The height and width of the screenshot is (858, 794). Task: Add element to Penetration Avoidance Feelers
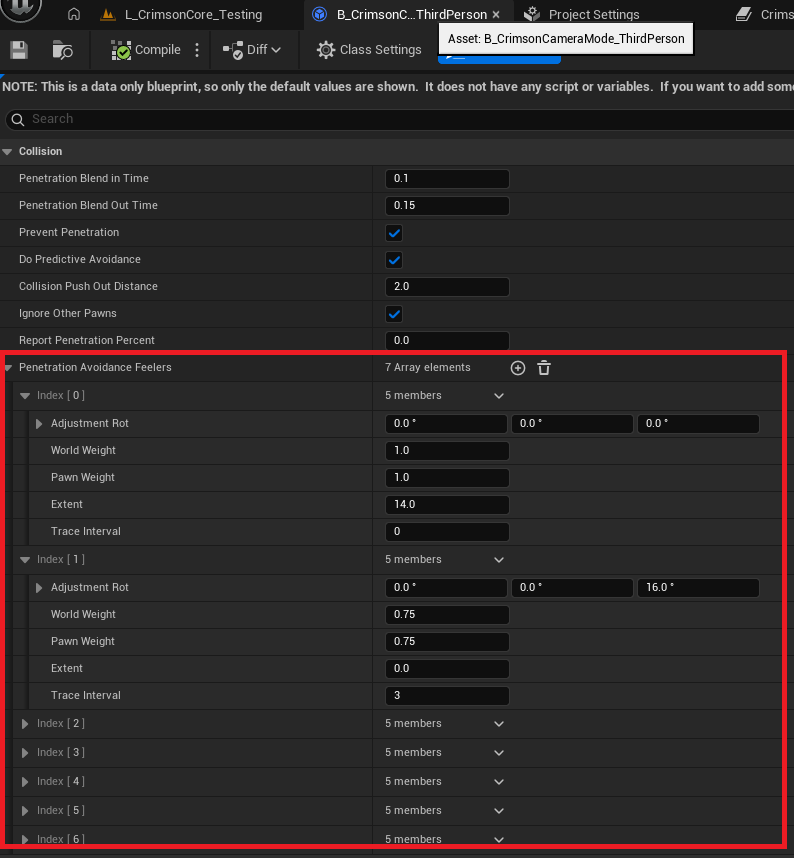click(518, 368)
